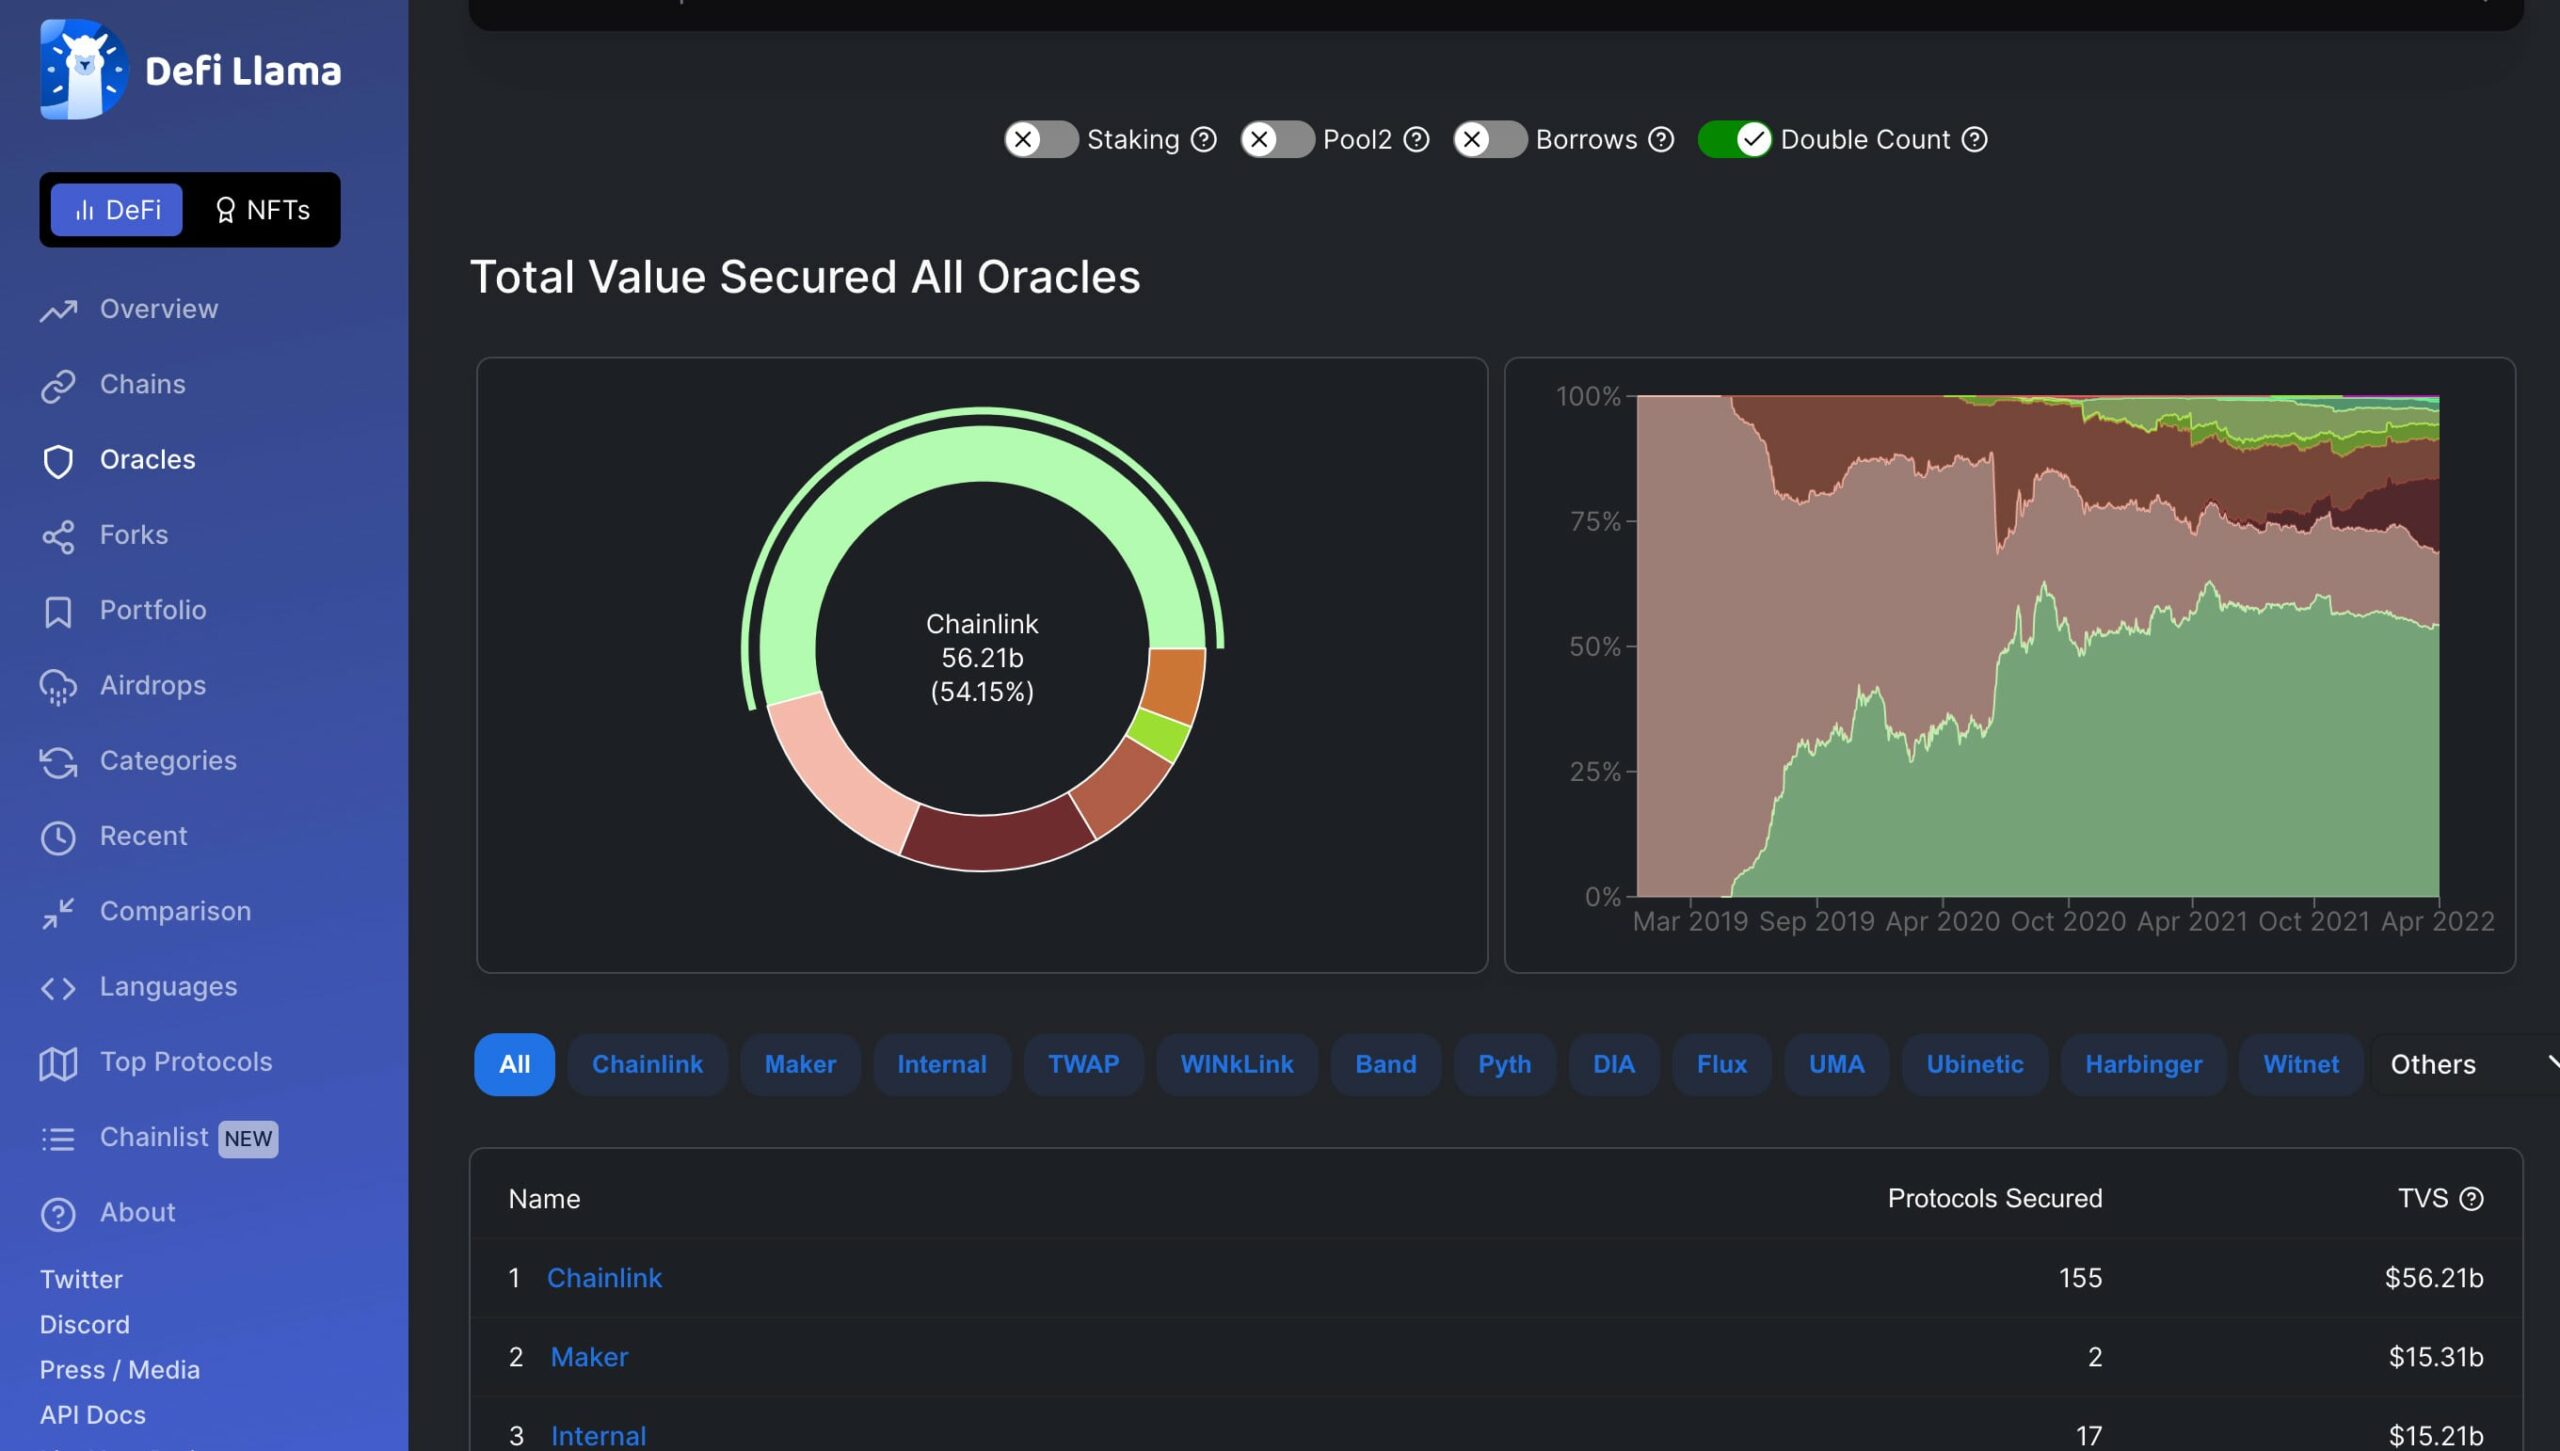Switch to the NFTs mode
Screen dimensions: 2560x1451
click(x=262, y=209)
